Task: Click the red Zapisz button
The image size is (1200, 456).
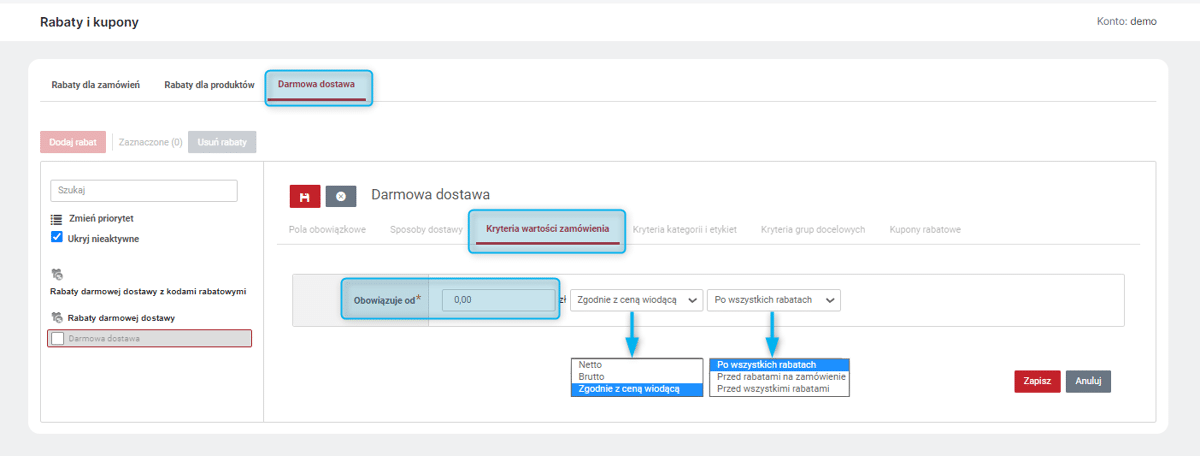Action: pyautogui.click(x=1036, y=381)
